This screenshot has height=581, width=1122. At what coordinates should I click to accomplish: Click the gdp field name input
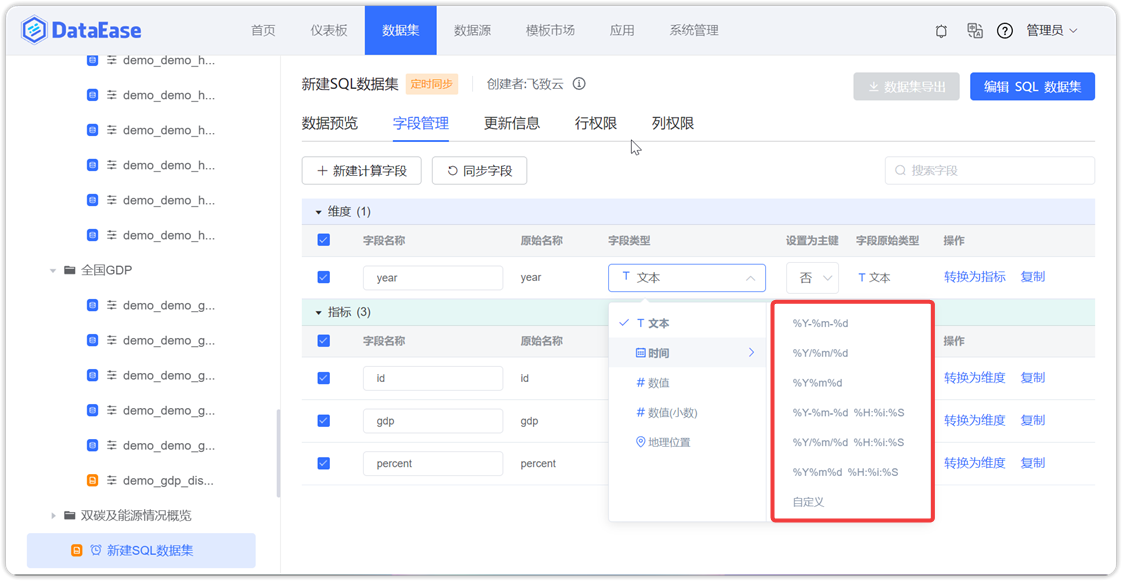click(x=433, y=421)
